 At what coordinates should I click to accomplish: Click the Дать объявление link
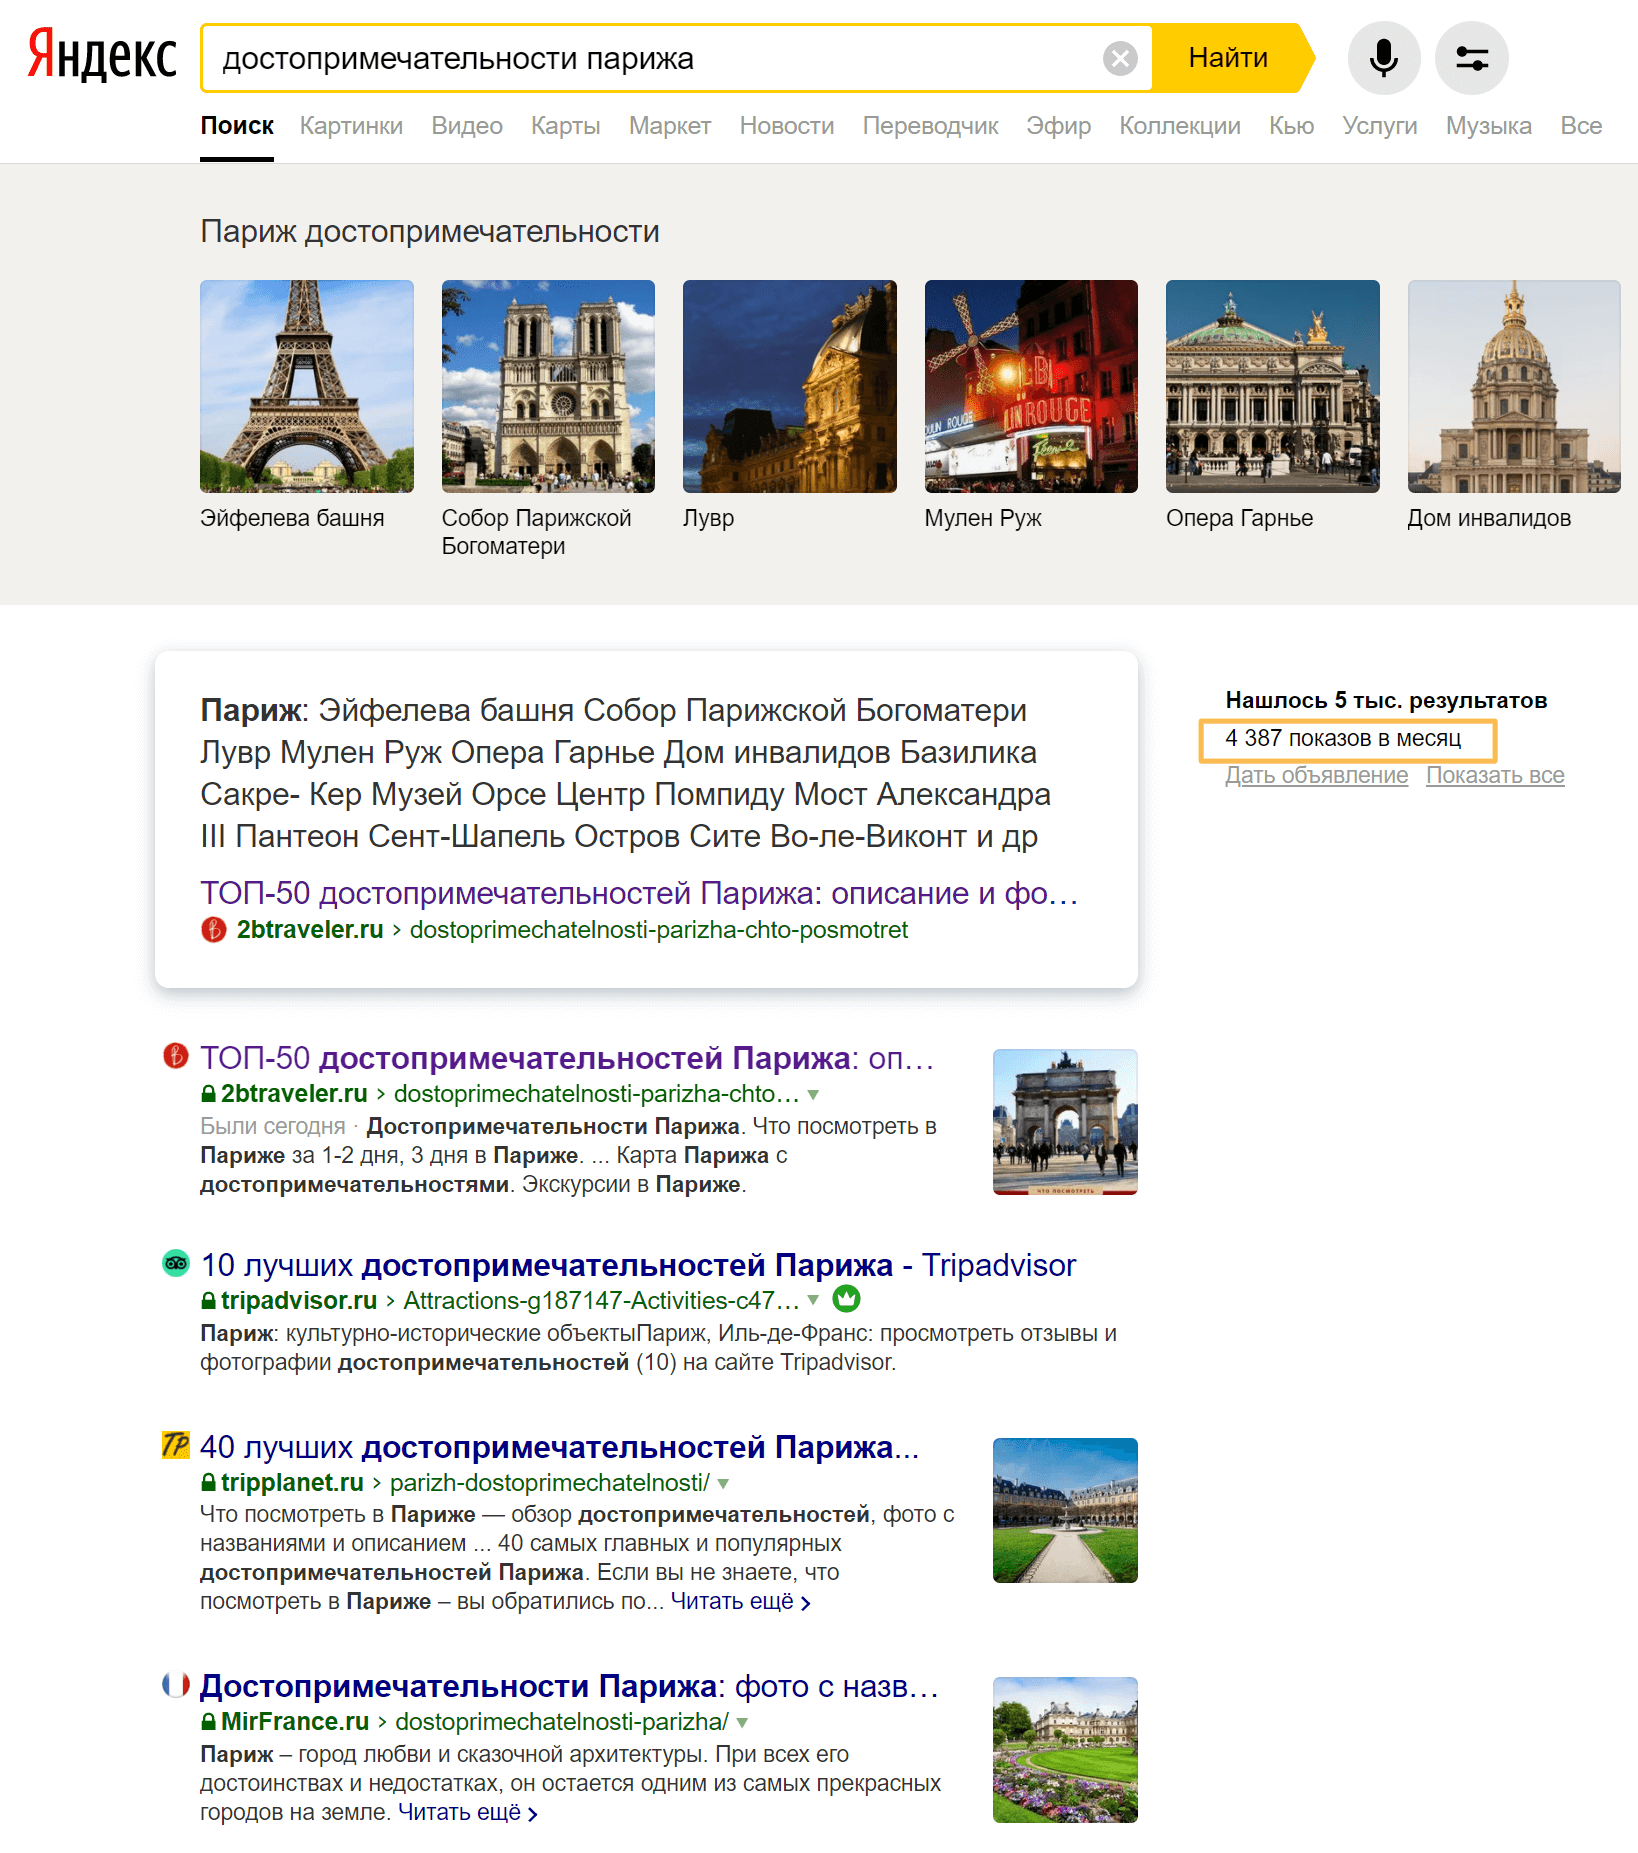[1316, 776]
